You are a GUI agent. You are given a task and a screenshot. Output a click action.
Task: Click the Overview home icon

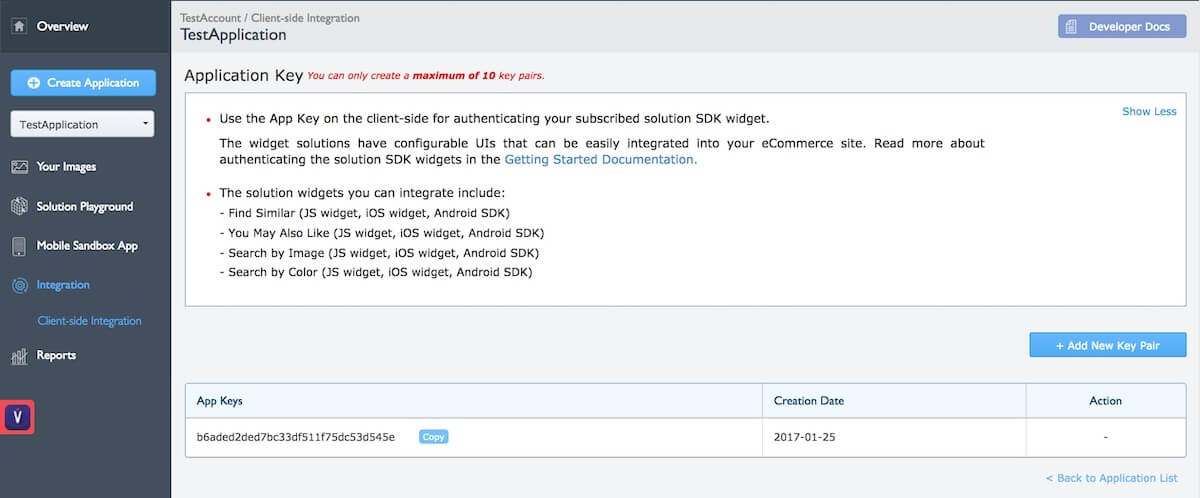pyautogui.click(x=19, y=26)
